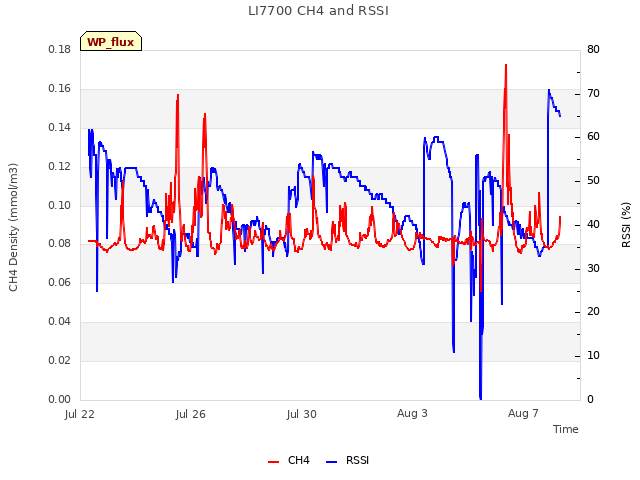This screenshot has width=640, height=480.
Task: Click the 0.16 left axis value
Action: click(x=60, y=89)
